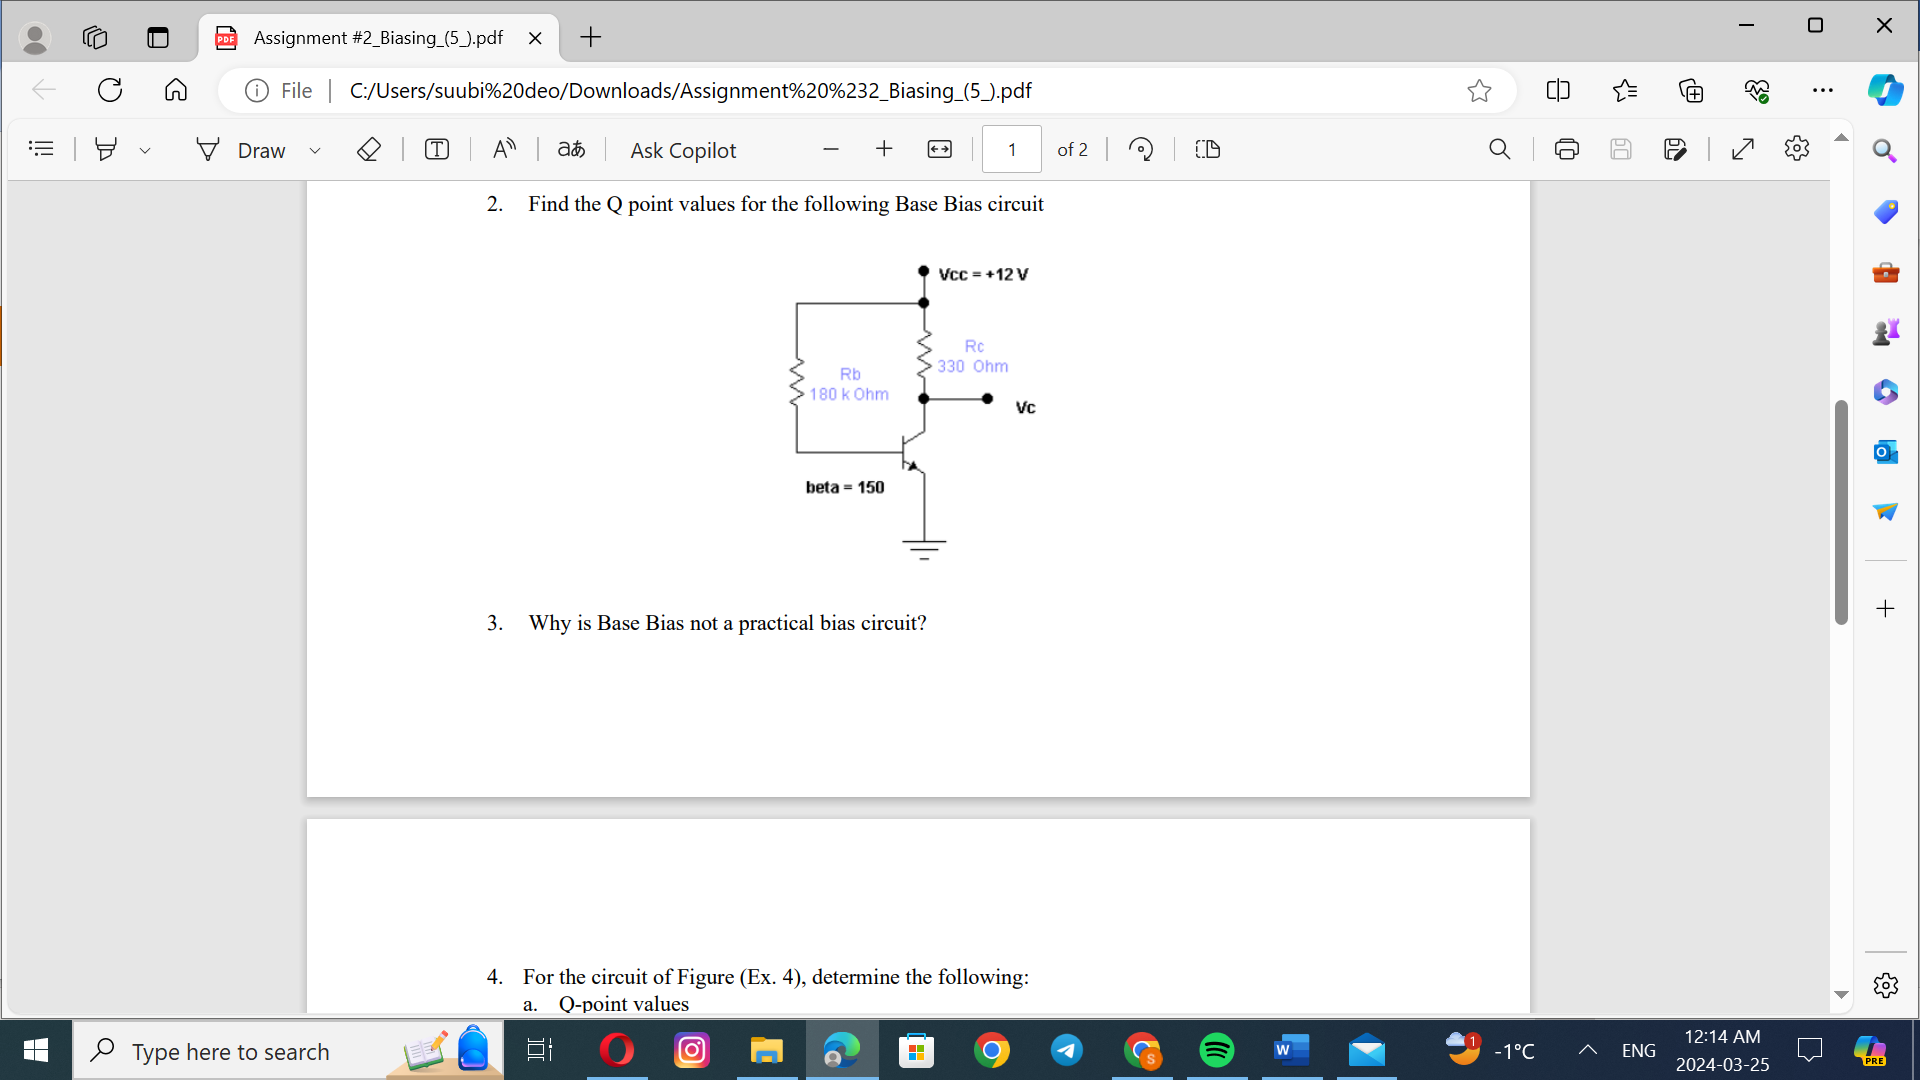Image resolution: width=1920 pixels, height=1080 pixels.
Task: Rotate the PDF page
Action: [x=1140, y=149]
